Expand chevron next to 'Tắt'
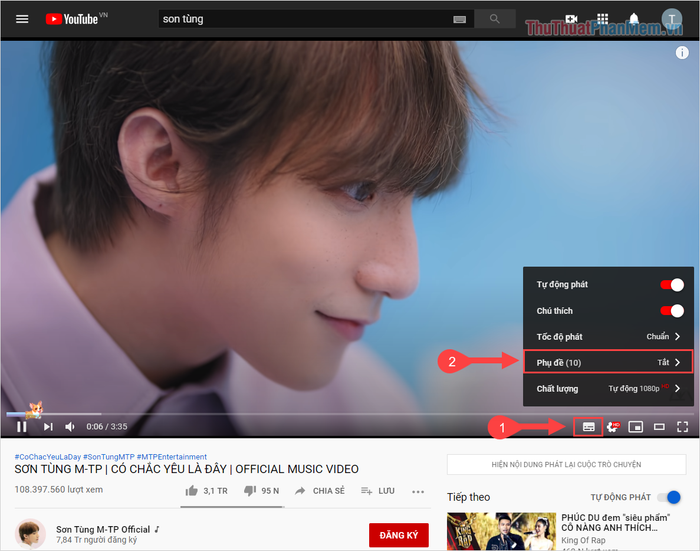Viewport: 700px width, 551px height. tap(678, 362)
